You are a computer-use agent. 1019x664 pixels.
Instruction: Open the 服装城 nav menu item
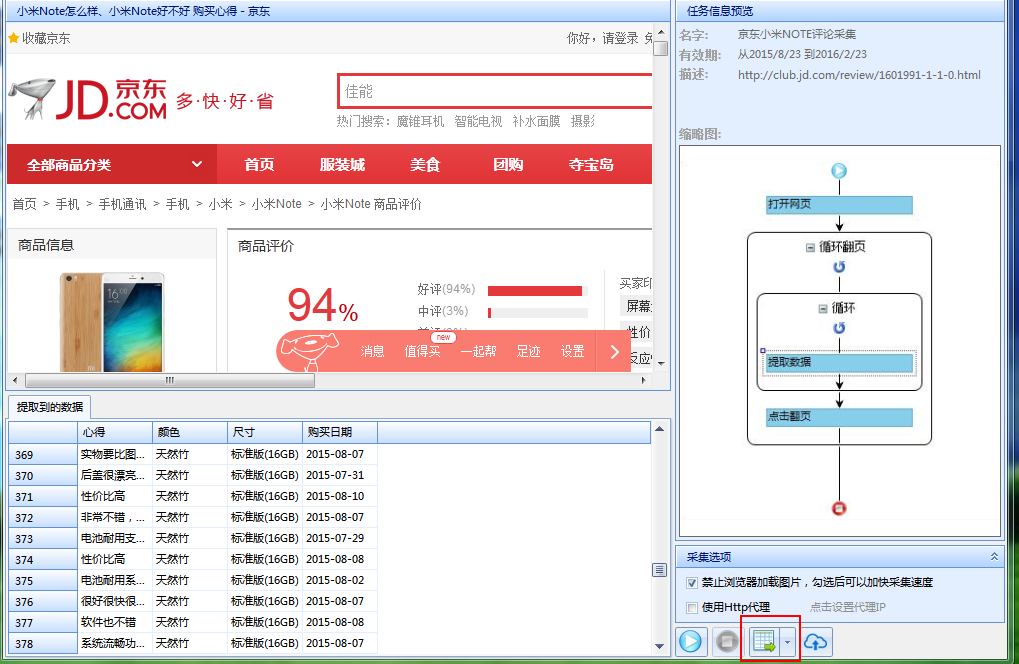(342, 164)
